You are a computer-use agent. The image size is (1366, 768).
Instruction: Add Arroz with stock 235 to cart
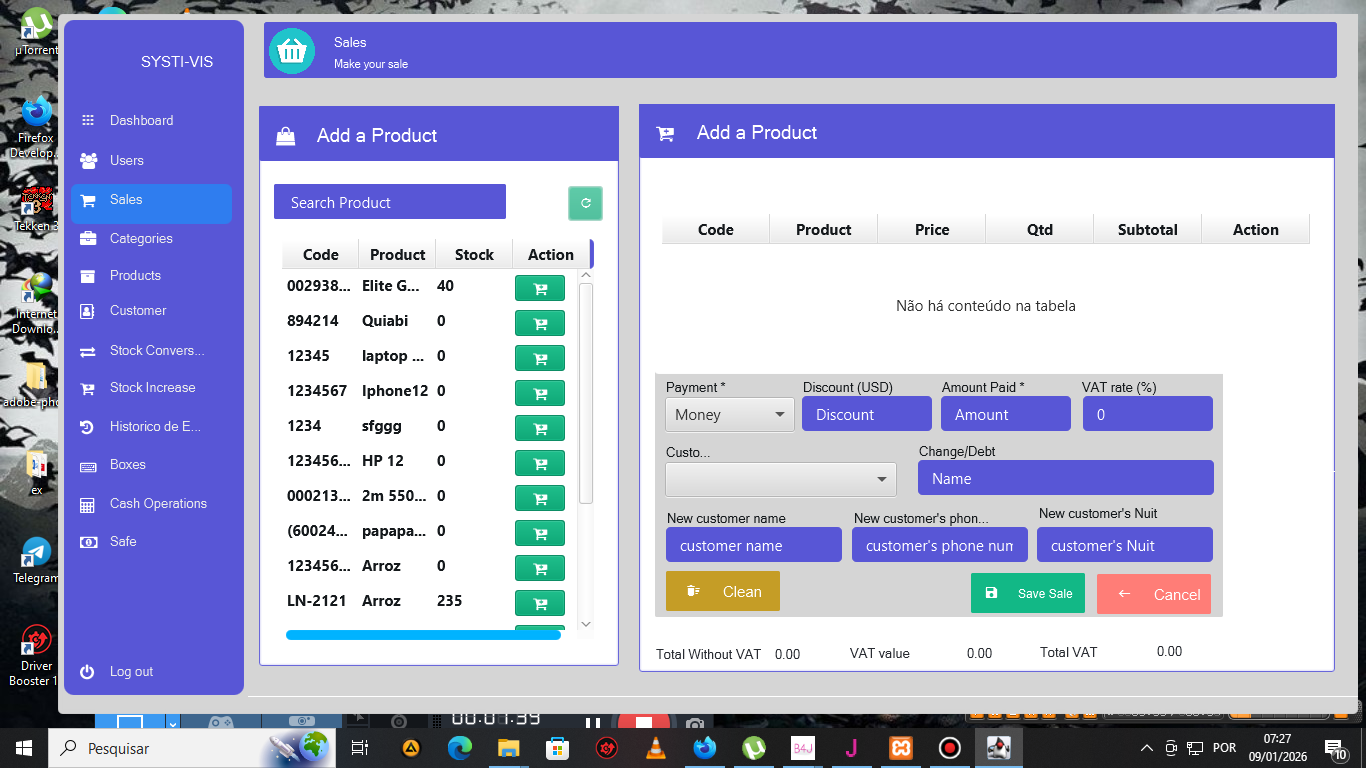pos(540,603)
